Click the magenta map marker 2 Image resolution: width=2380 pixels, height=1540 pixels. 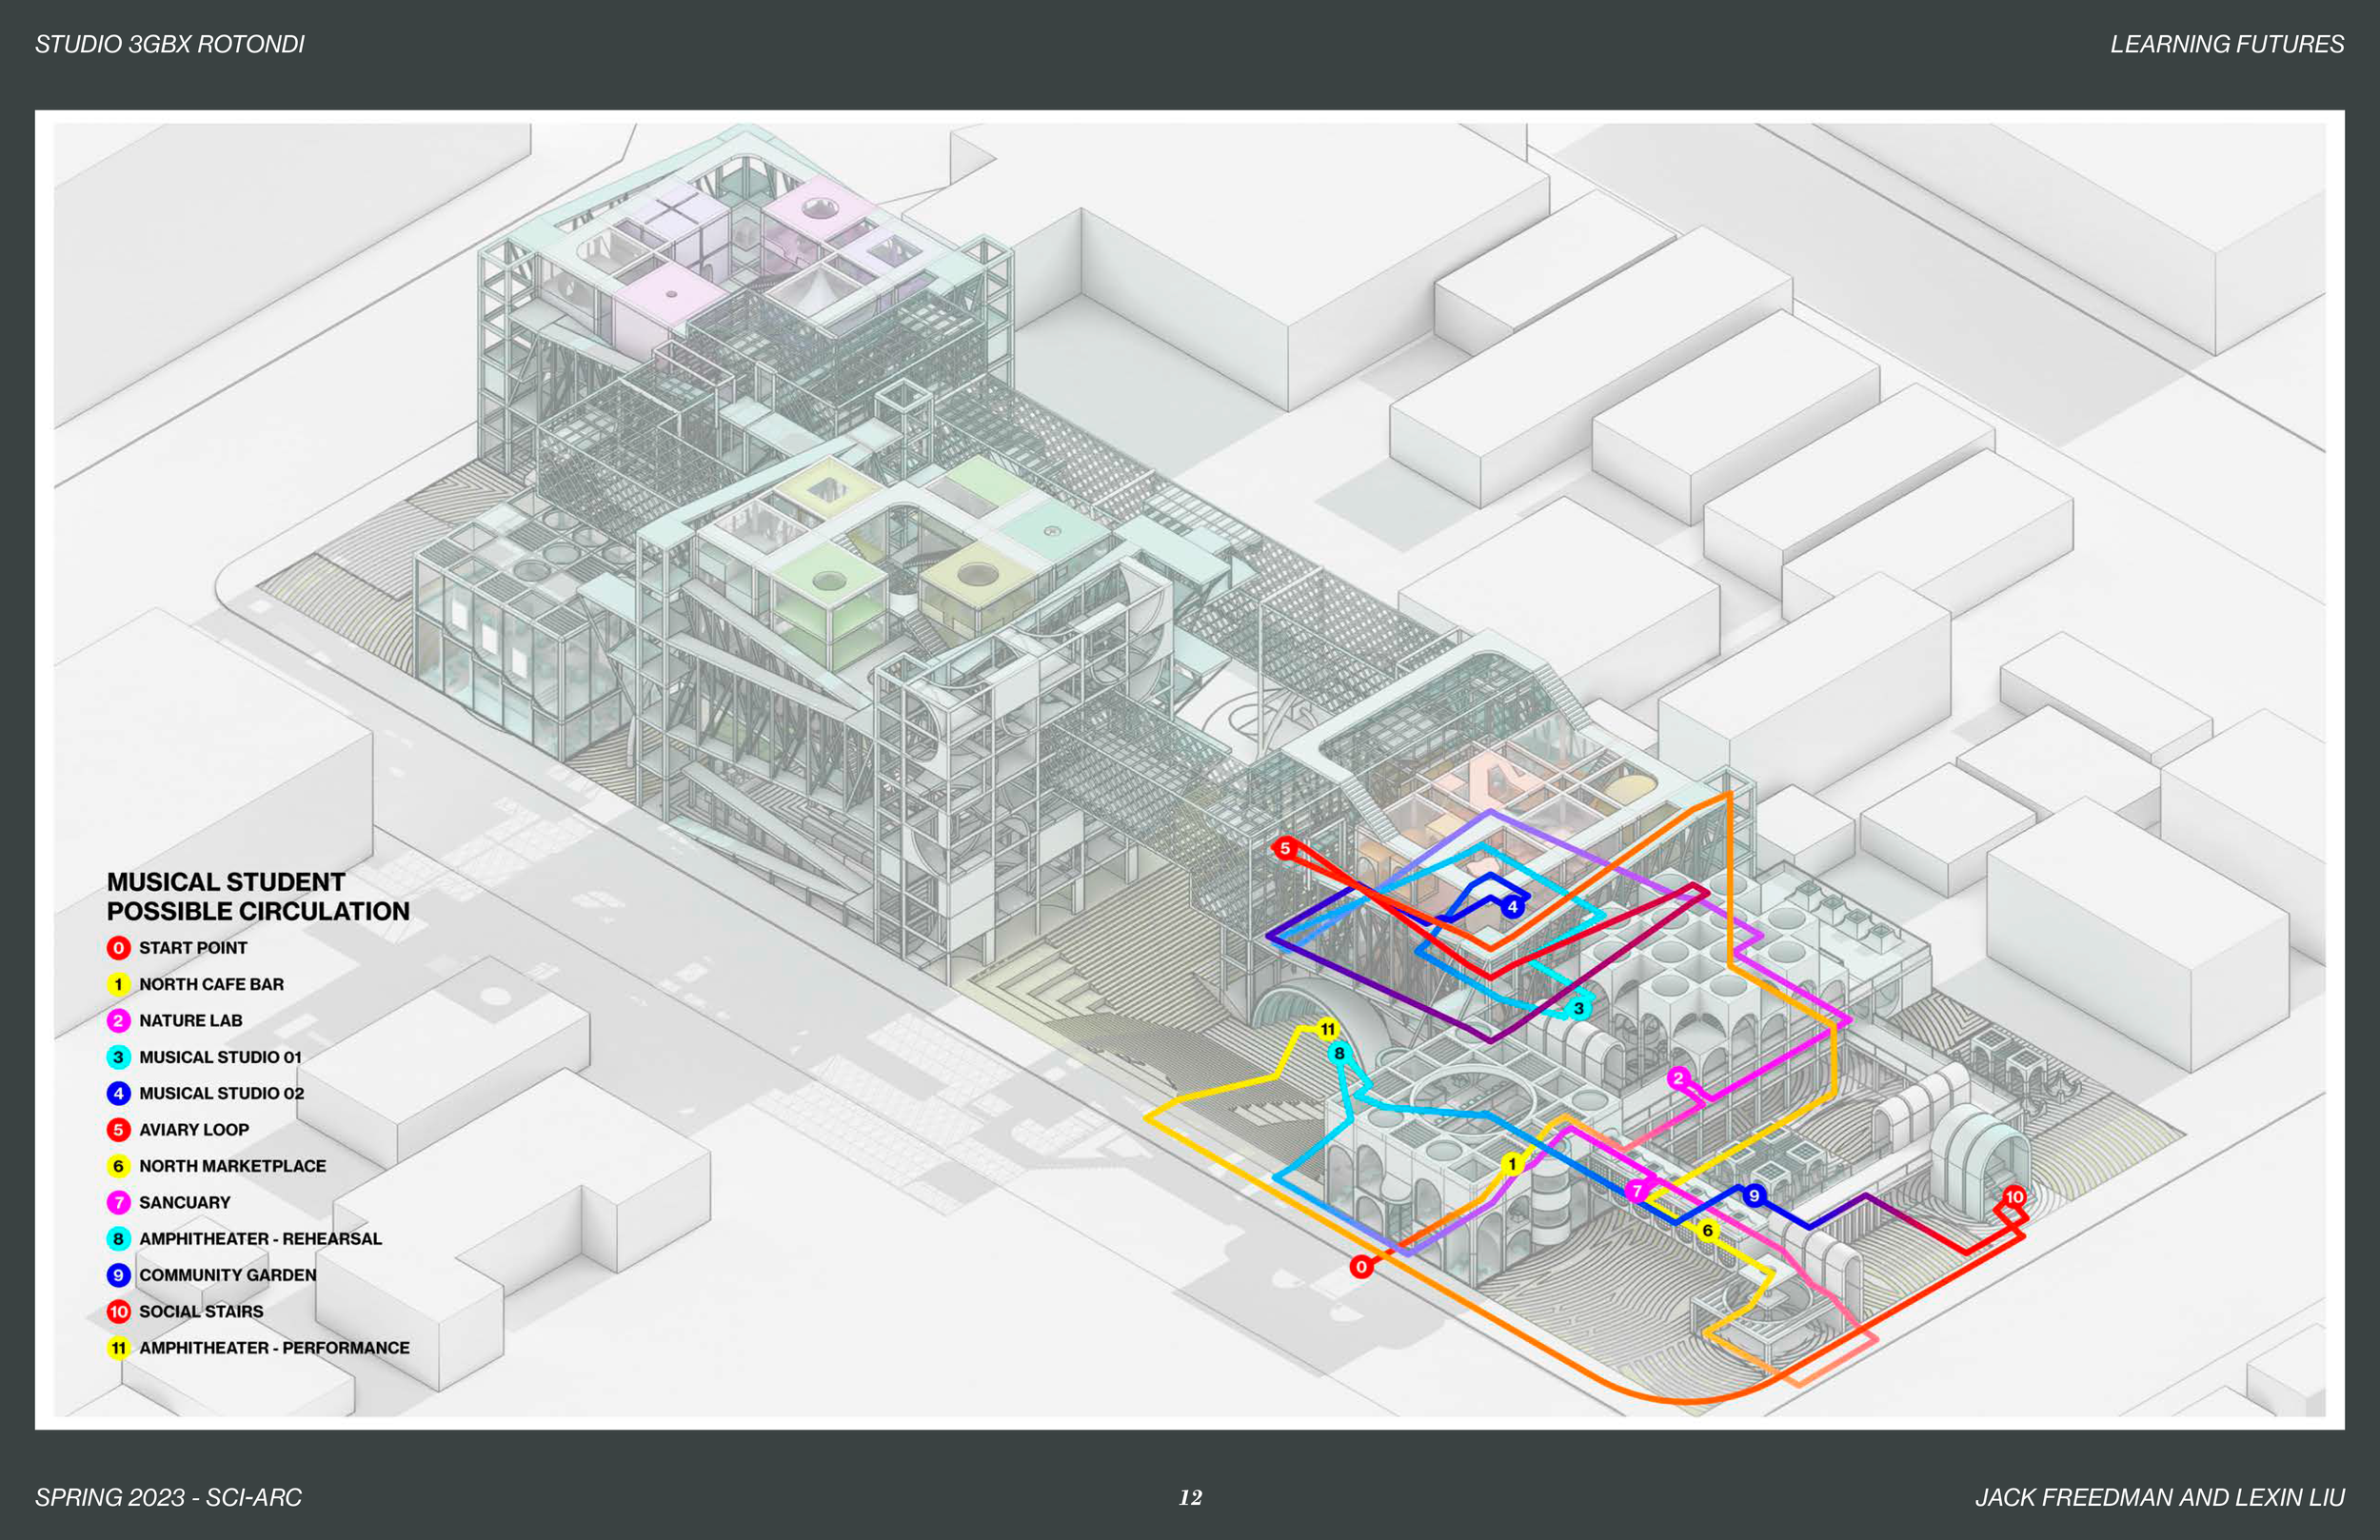tap(1678, 1078)
